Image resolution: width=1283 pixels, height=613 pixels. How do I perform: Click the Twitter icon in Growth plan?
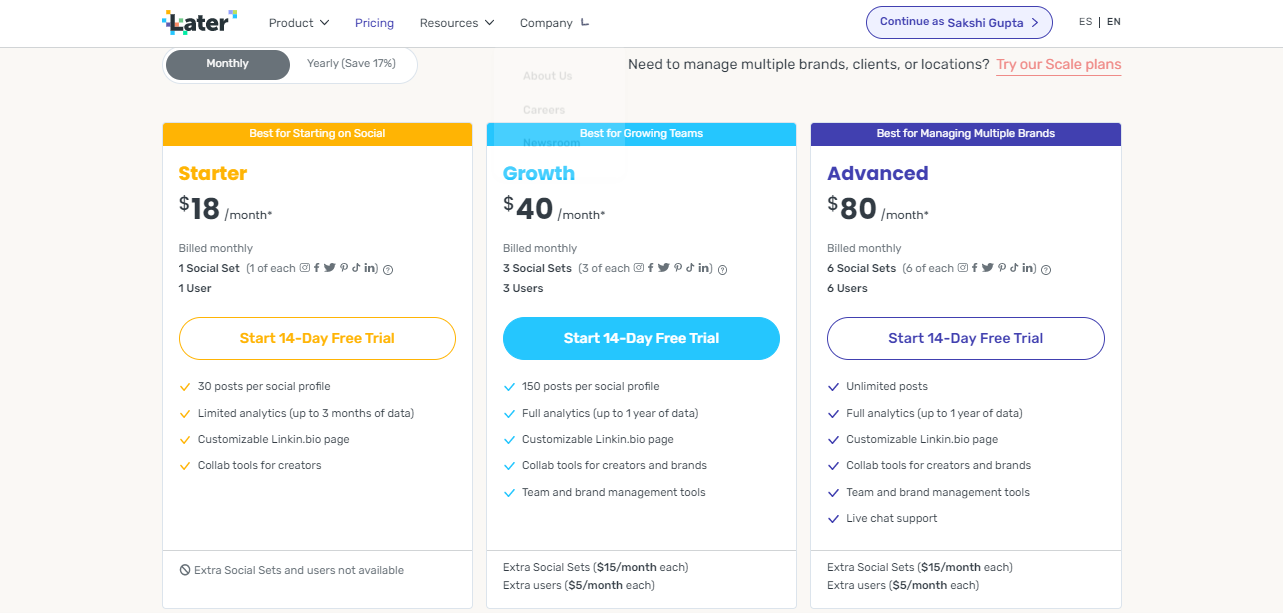(663, 268)
